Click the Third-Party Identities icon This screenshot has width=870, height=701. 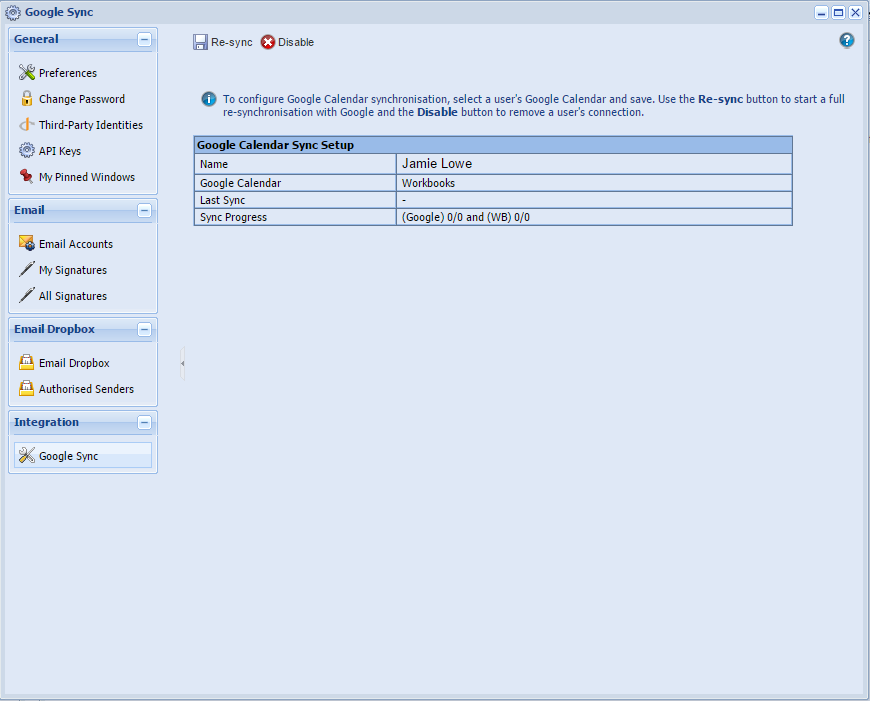click(x=27, y=124)
